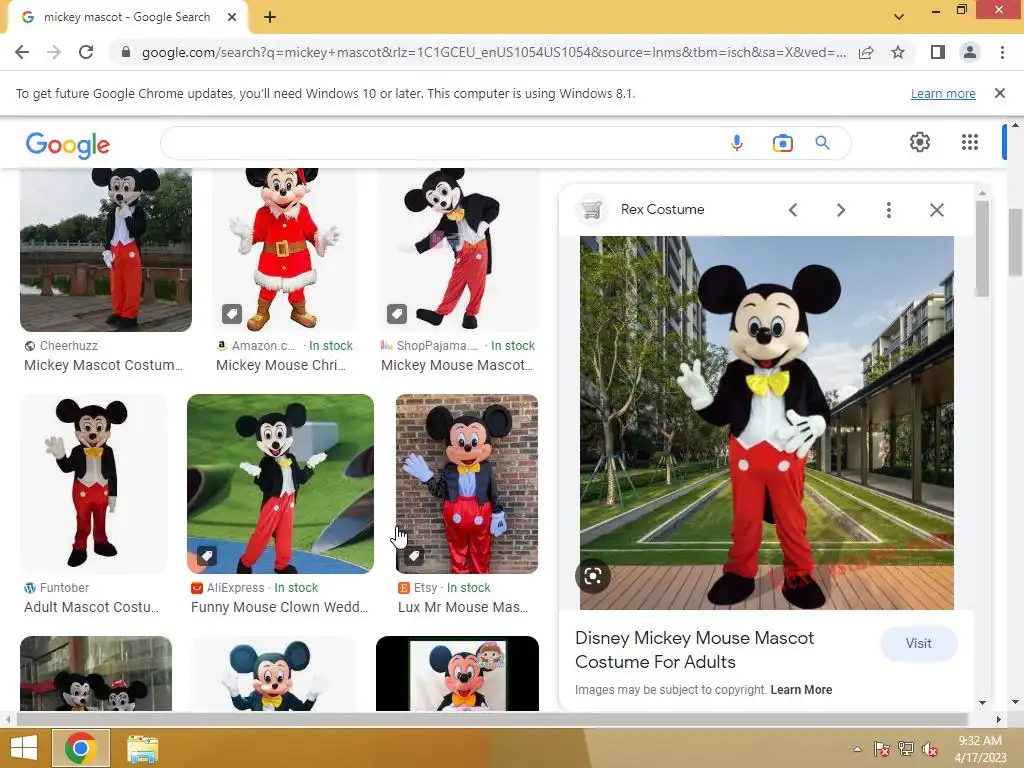Click the blue search magnifier
This screenshot has width=1024, height=768.
pyautogui.click(x=822, y=143)
